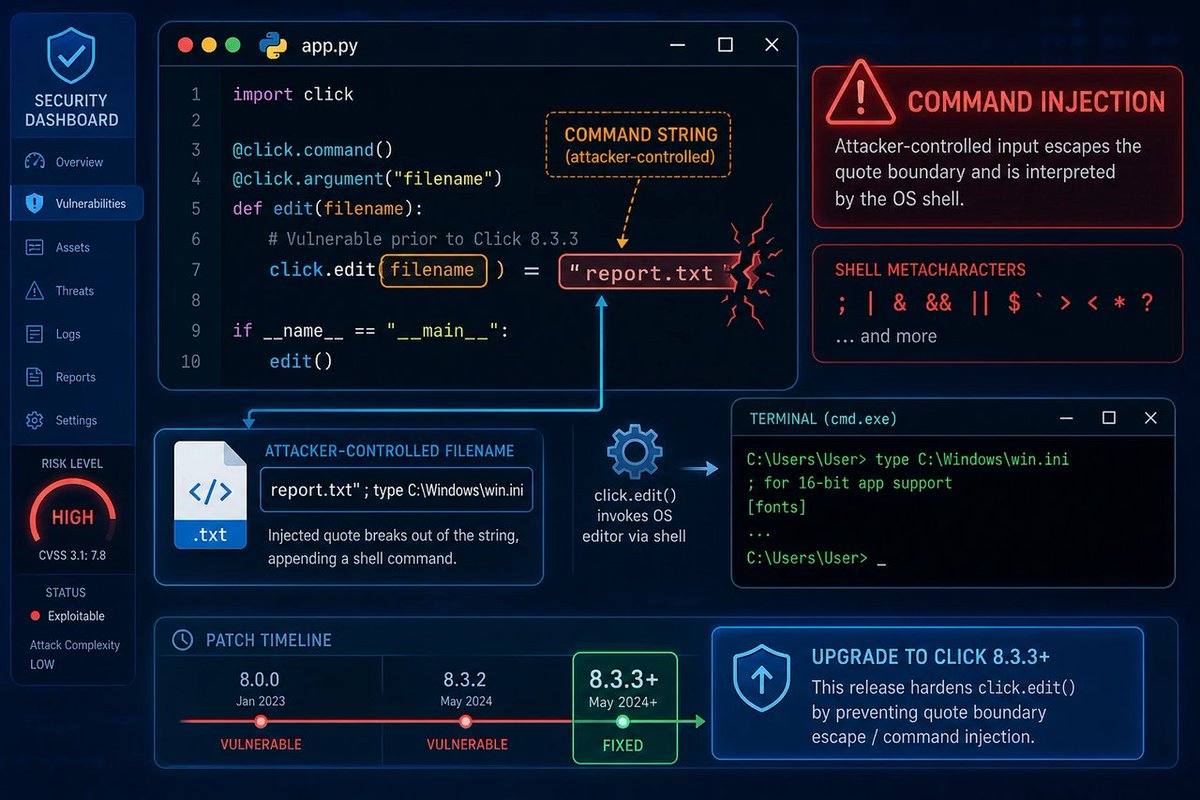
Task: Click the HIGH risk level gauge
Action: coord(72,516)
